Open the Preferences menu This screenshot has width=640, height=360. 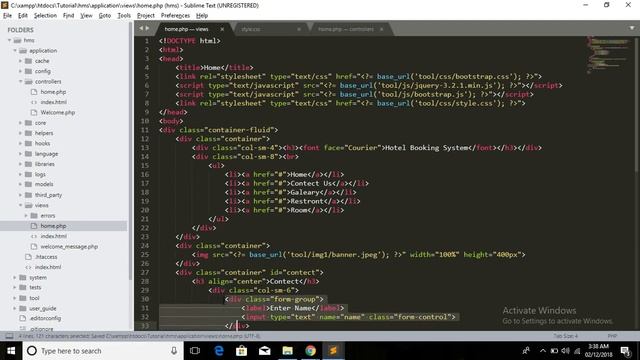(175, 16)
